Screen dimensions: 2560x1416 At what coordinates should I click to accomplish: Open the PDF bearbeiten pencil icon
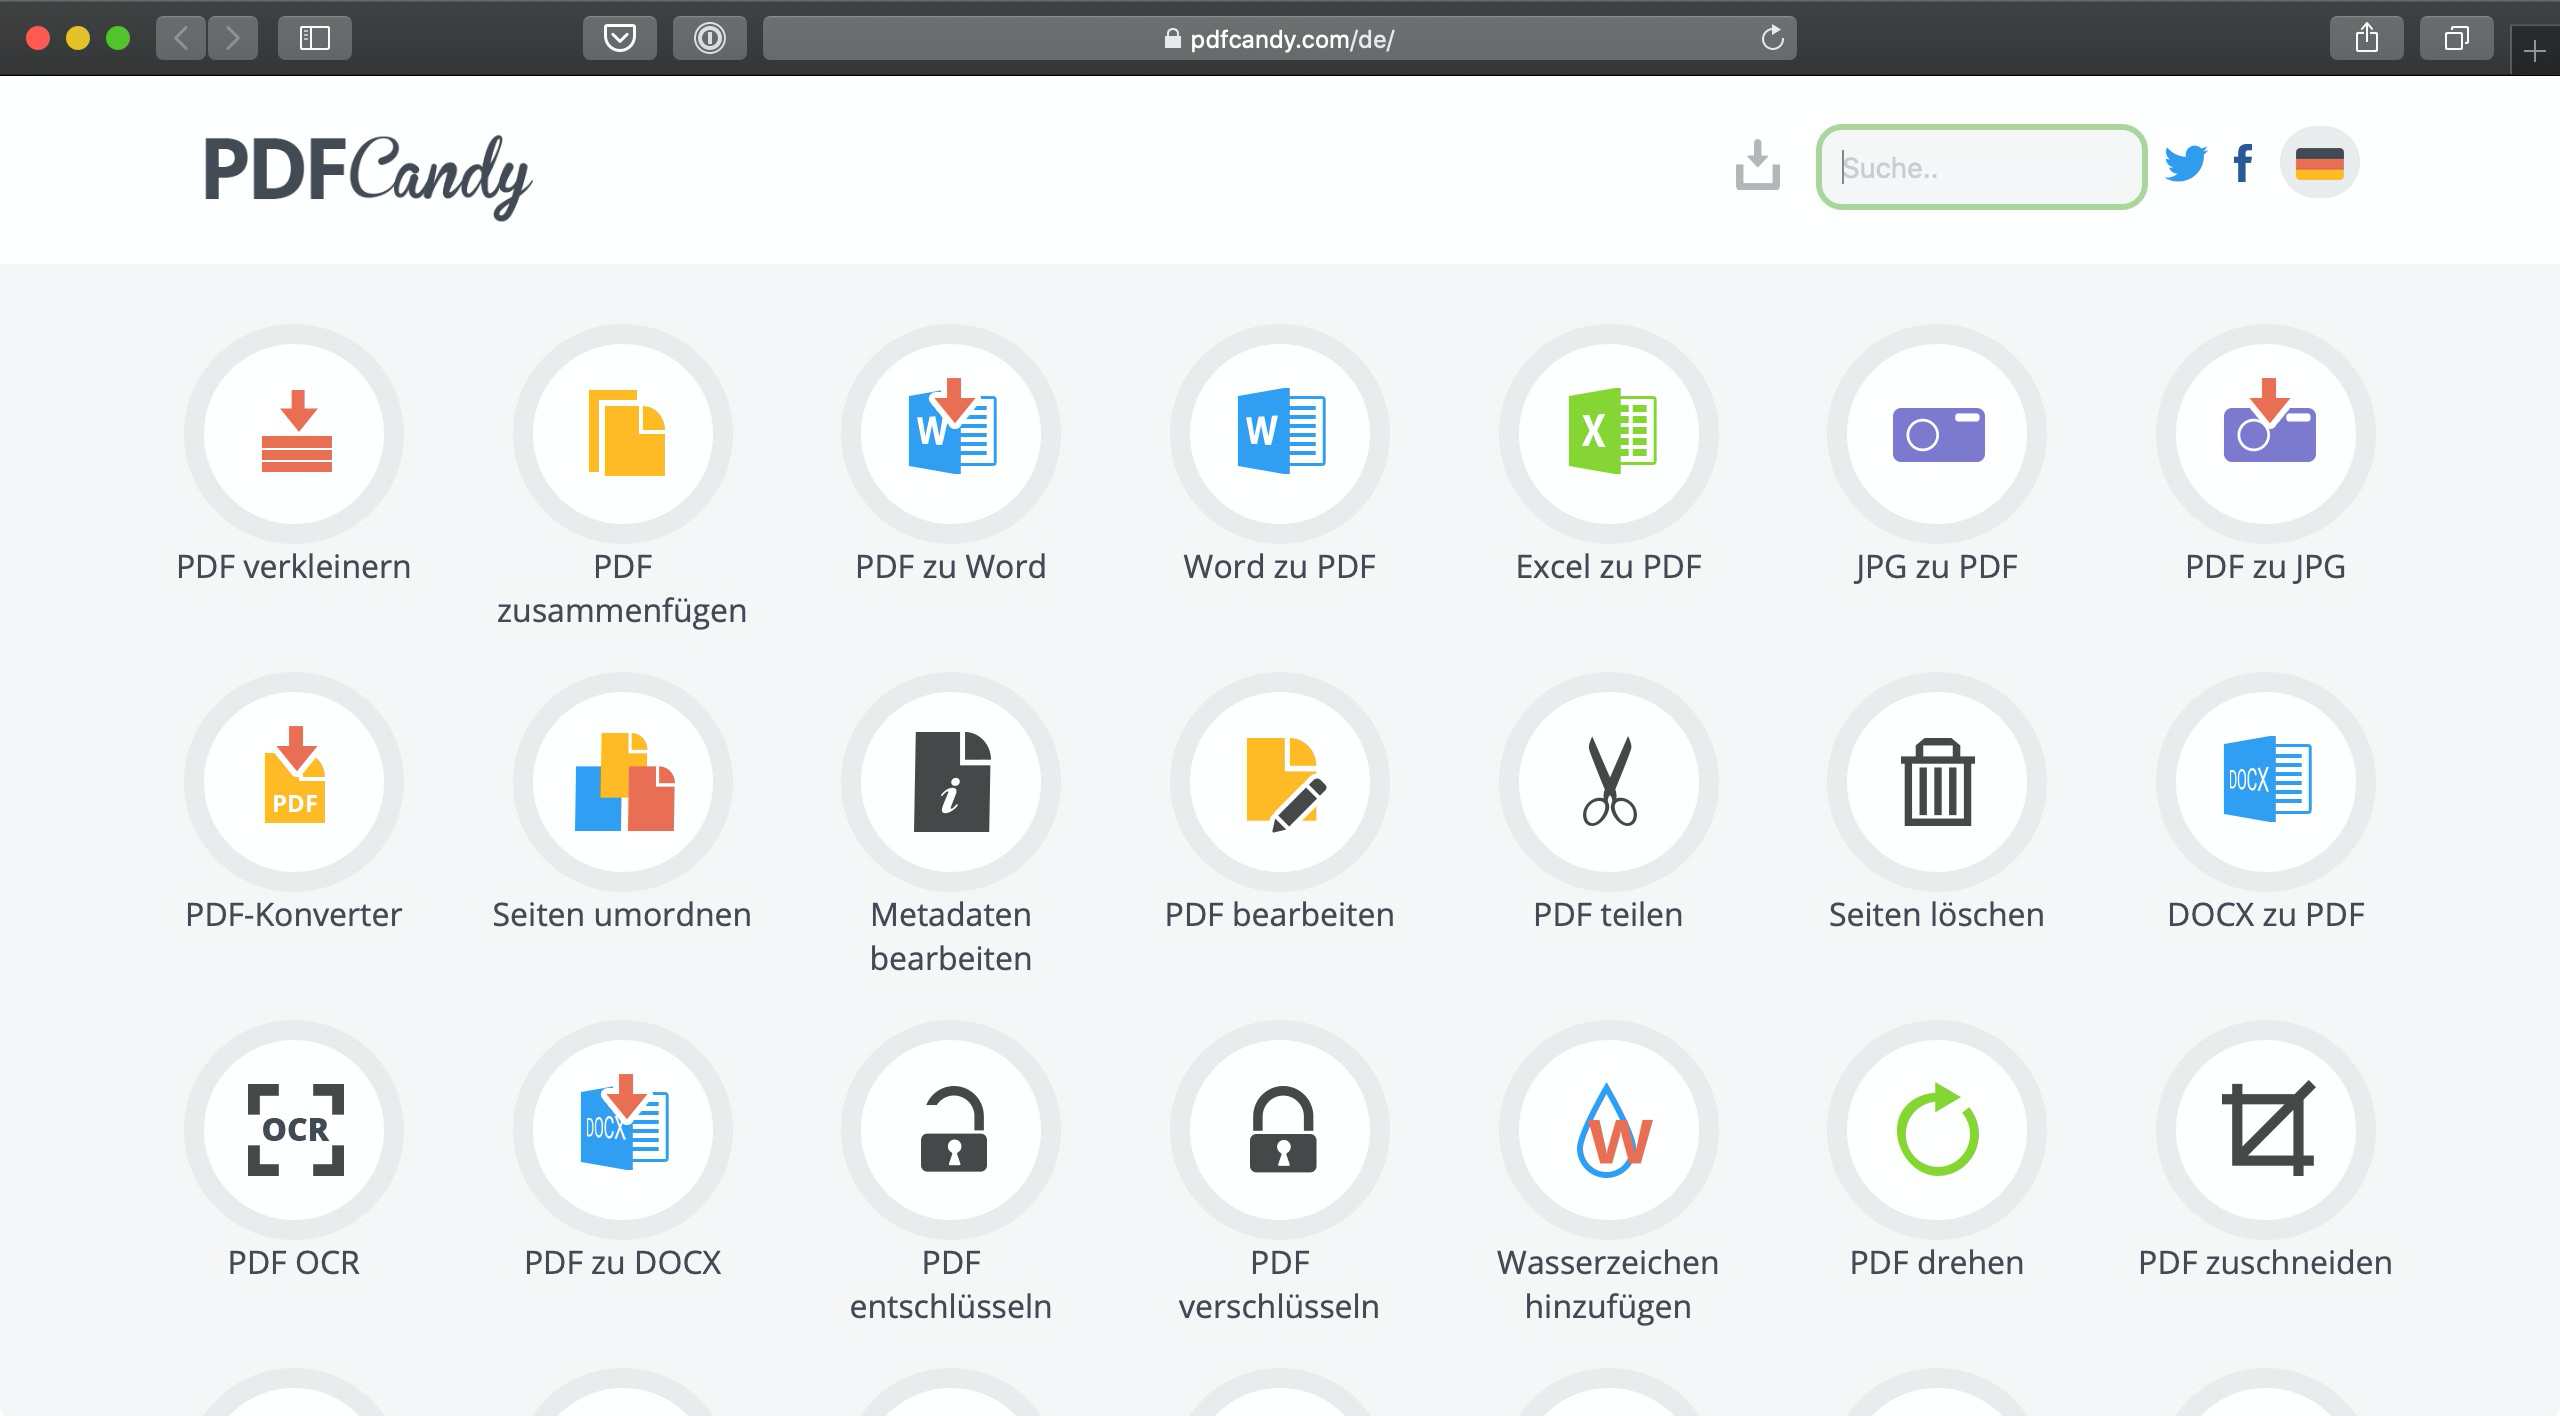tap(1280, 782)
